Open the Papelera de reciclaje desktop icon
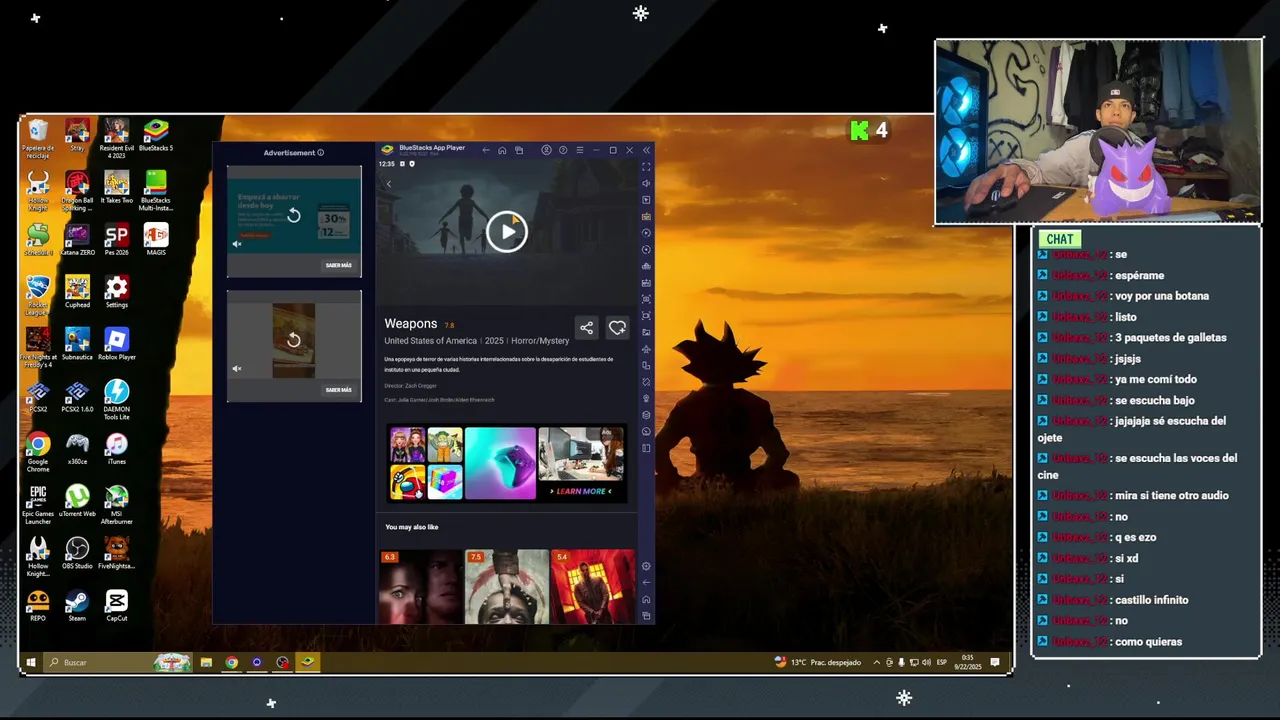 pos(38,139)
